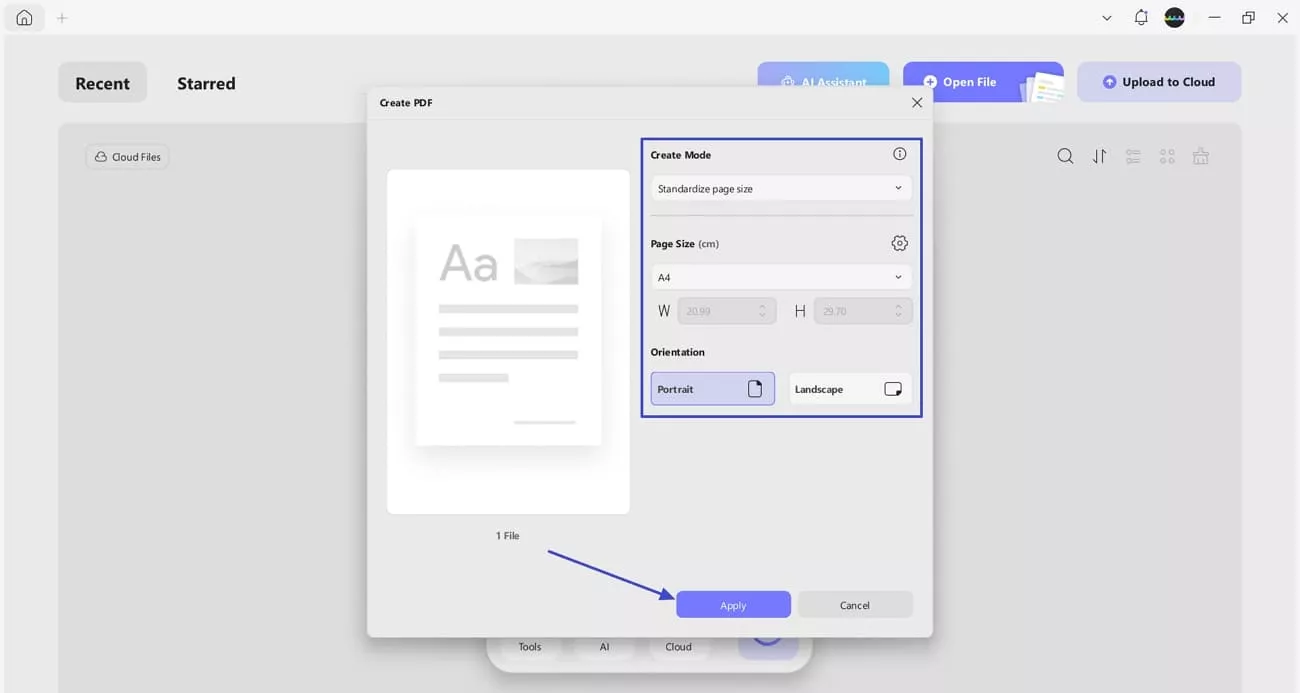
Task: Click the sort order icon
Action: coord(1099,156)
